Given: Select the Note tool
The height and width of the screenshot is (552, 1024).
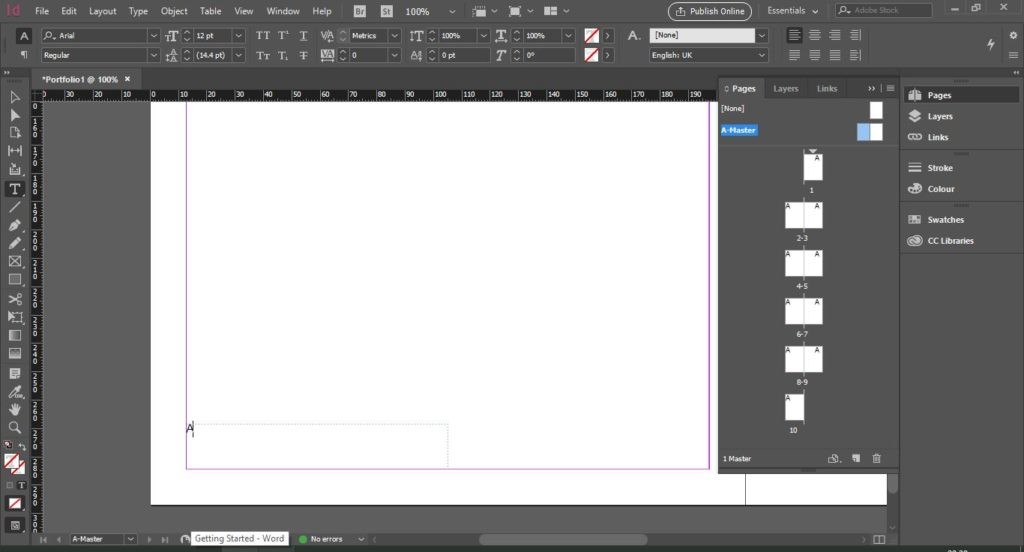Looking at the screenshot, I should 14,374.
